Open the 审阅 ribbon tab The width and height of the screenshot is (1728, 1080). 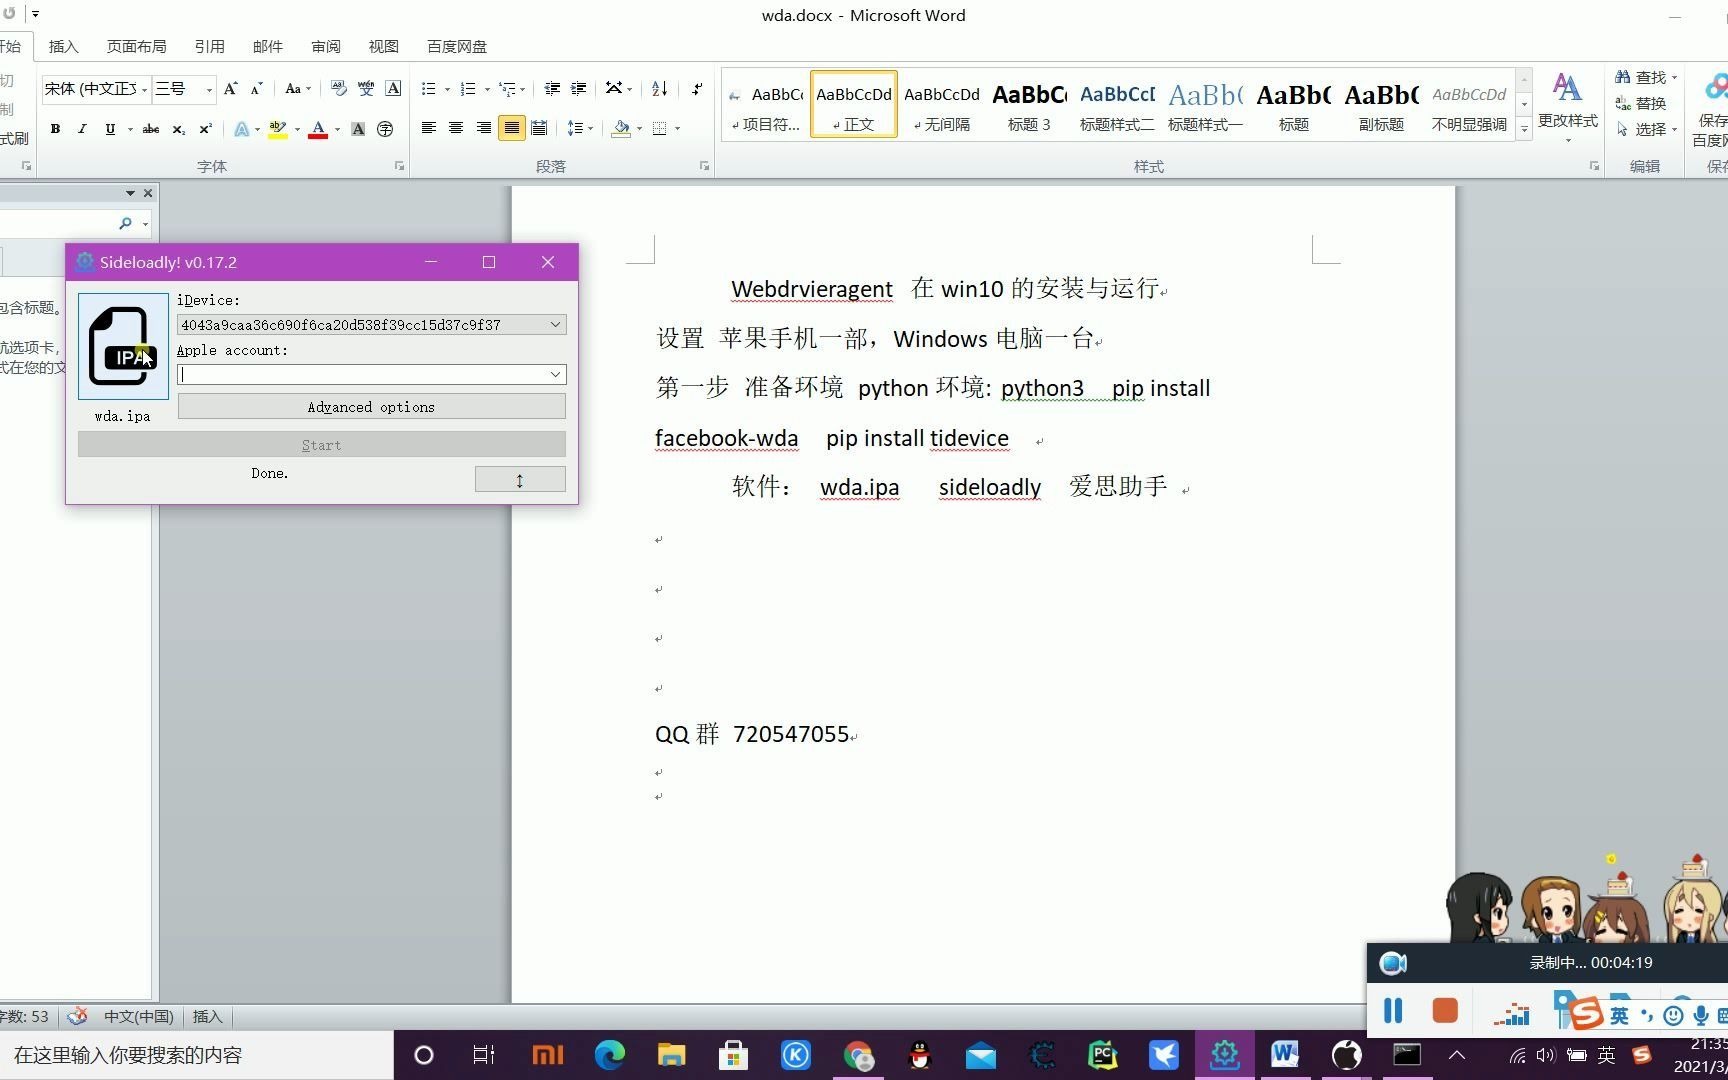(325, 47)
